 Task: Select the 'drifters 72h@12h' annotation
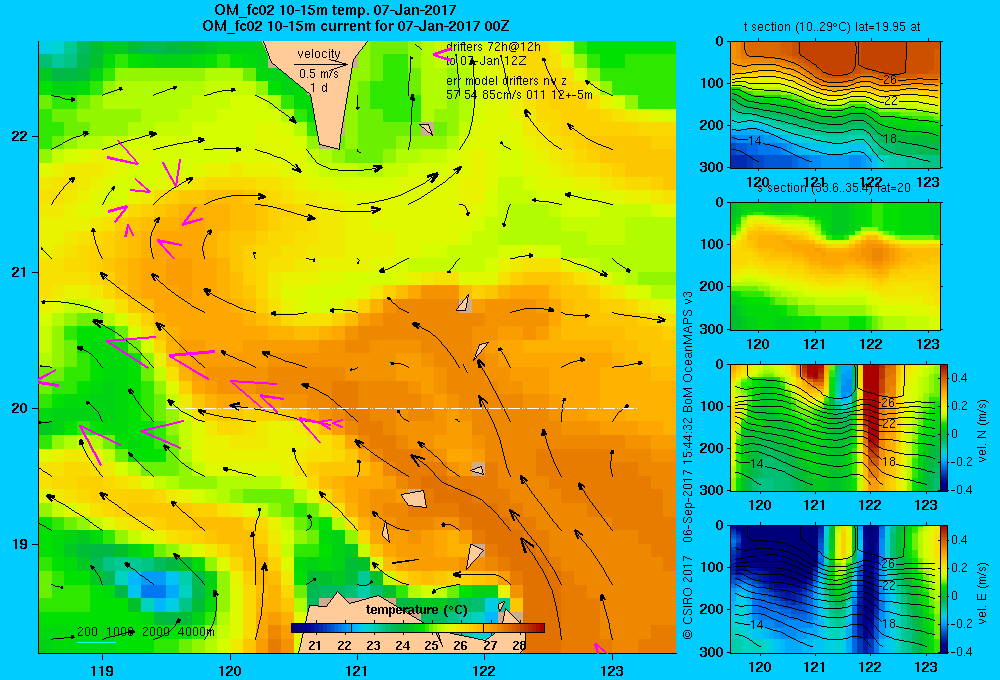[x=493, y=47]
